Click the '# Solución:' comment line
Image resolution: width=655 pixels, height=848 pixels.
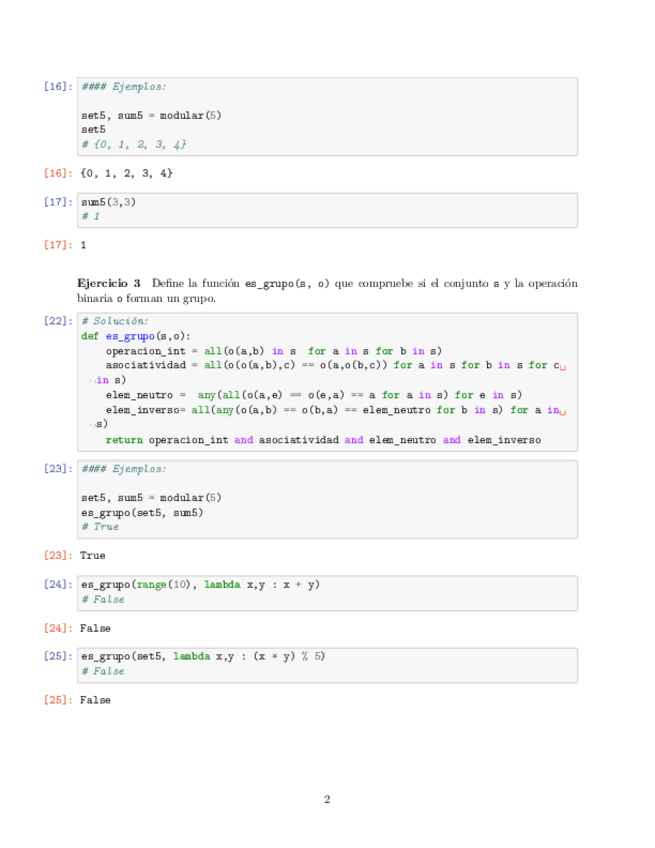115,322
